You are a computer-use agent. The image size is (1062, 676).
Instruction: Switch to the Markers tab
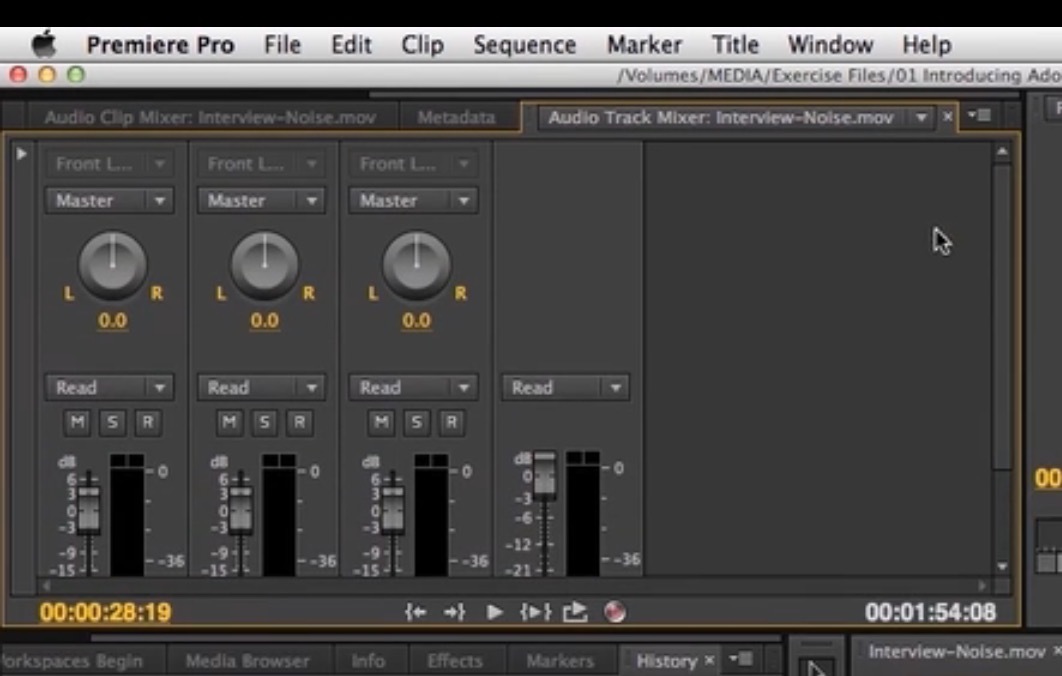(x=560, y=660)
